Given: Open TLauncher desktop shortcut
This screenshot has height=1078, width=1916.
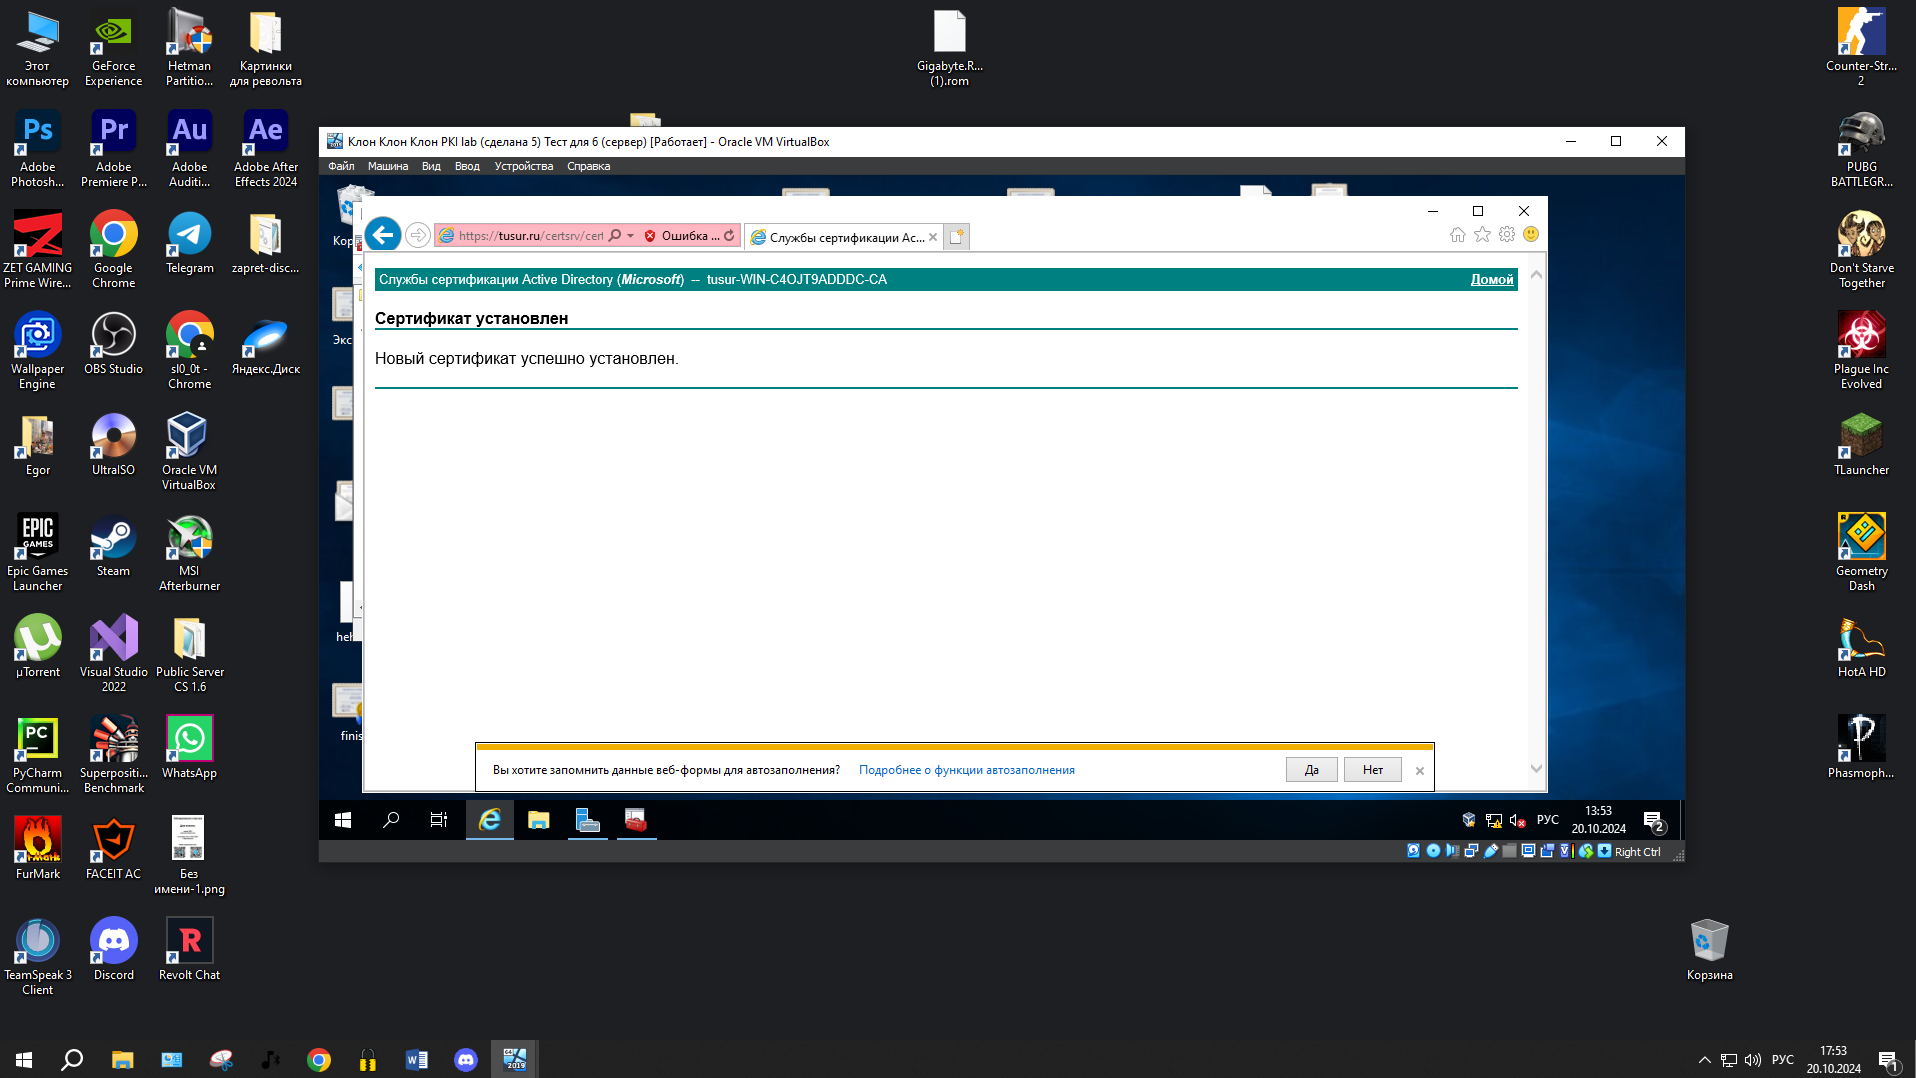Looking at the screenshot, I should 1861,444.
